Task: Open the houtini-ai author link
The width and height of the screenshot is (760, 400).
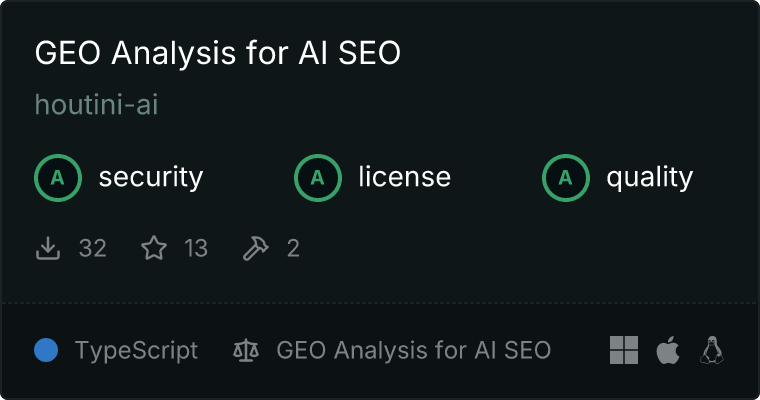Action: [x=96, y=104]
